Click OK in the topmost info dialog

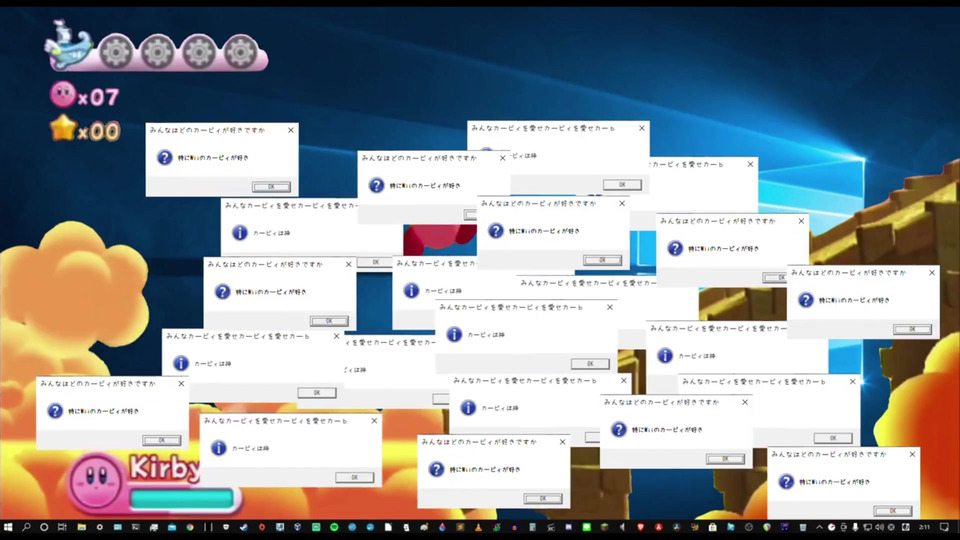coord(622,184)
